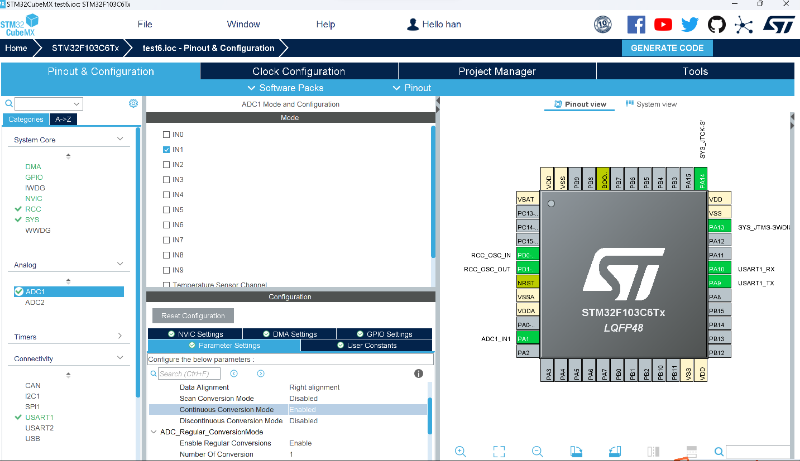Enable the IN0 channel checkbox
This screenshot has height=461, width=800.
167,134
